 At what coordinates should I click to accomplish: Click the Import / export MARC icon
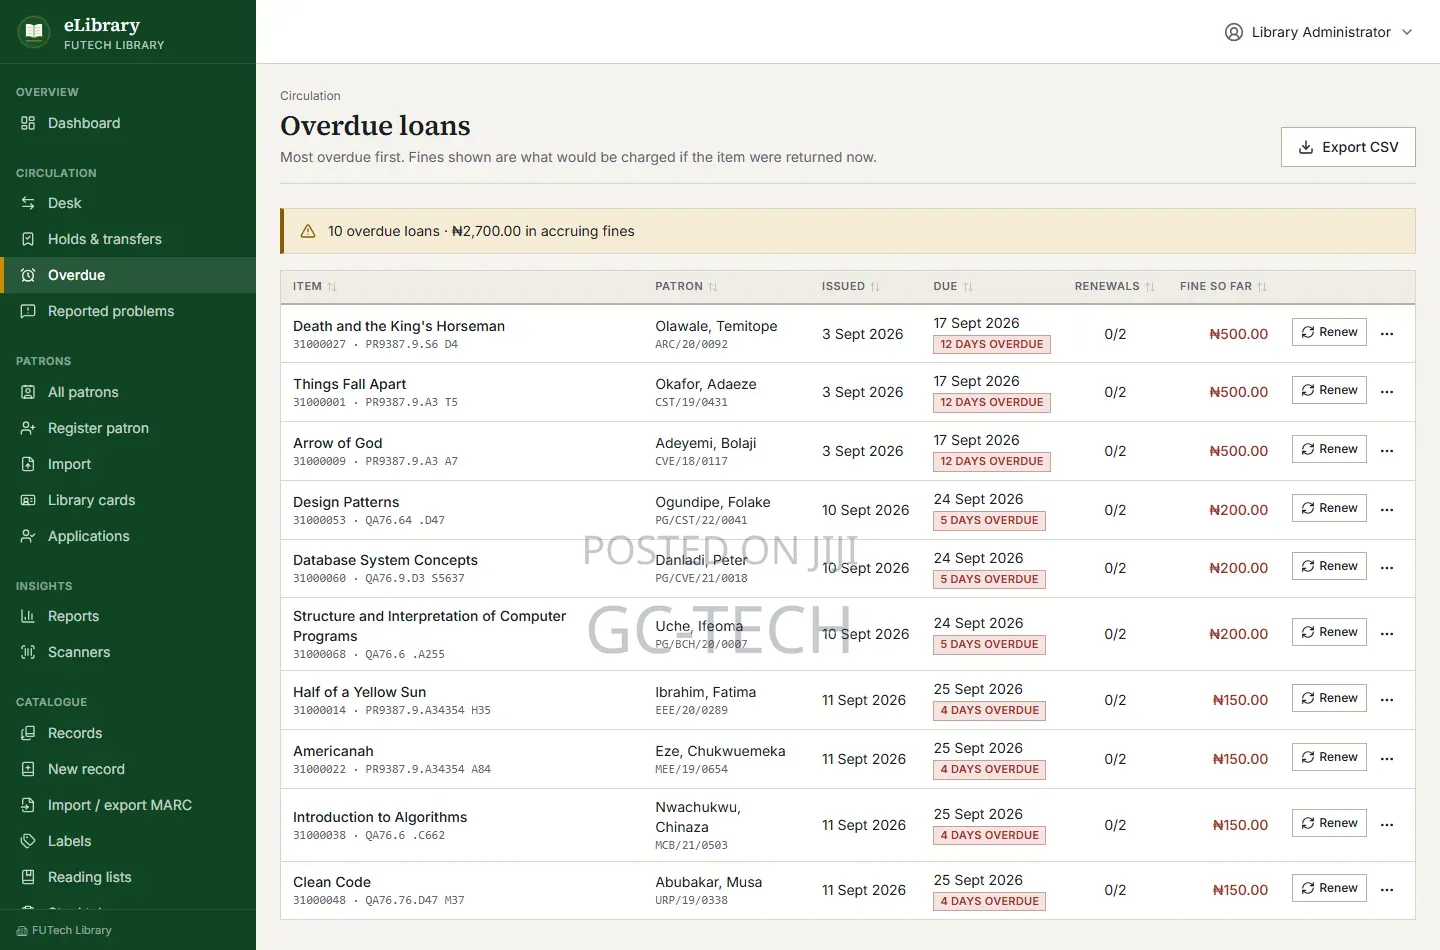28,805
